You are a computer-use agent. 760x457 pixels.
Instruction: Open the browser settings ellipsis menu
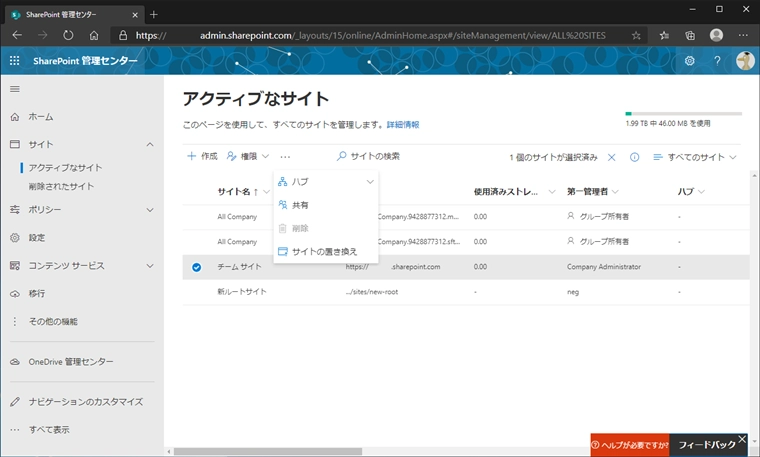point(743,35)
